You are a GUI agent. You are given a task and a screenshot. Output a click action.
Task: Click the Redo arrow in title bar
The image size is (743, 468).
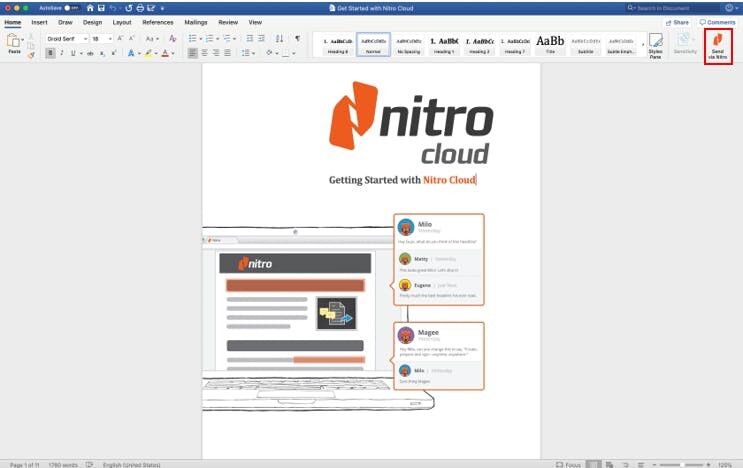(128, 8)
